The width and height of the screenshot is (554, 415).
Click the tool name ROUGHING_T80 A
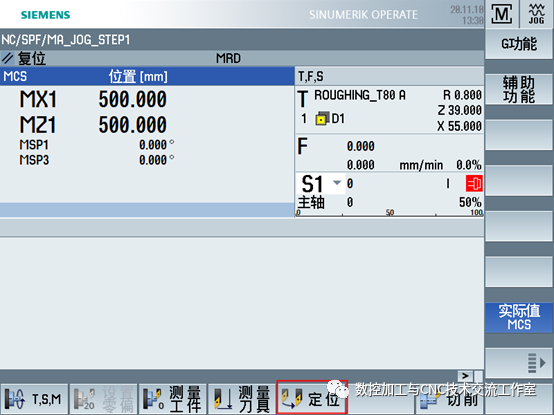click(360, 95)
